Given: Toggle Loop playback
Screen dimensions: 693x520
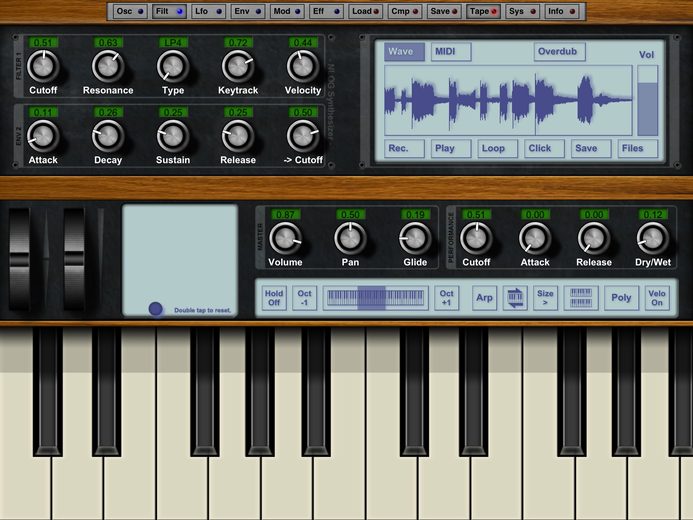Looking at the screenshot, I should (x=497, y=148).
